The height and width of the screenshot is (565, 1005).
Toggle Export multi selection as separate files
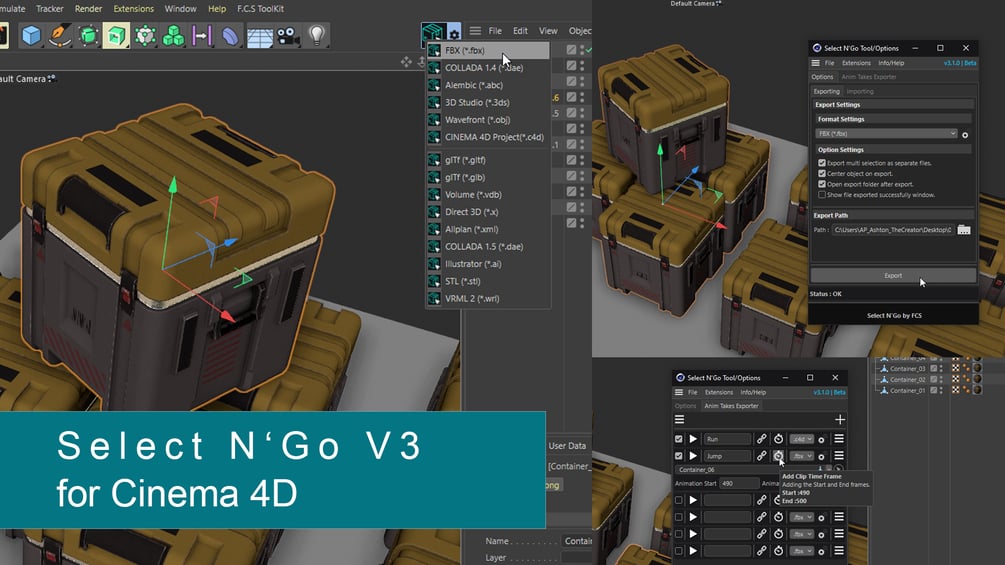(x=822, y=163)
